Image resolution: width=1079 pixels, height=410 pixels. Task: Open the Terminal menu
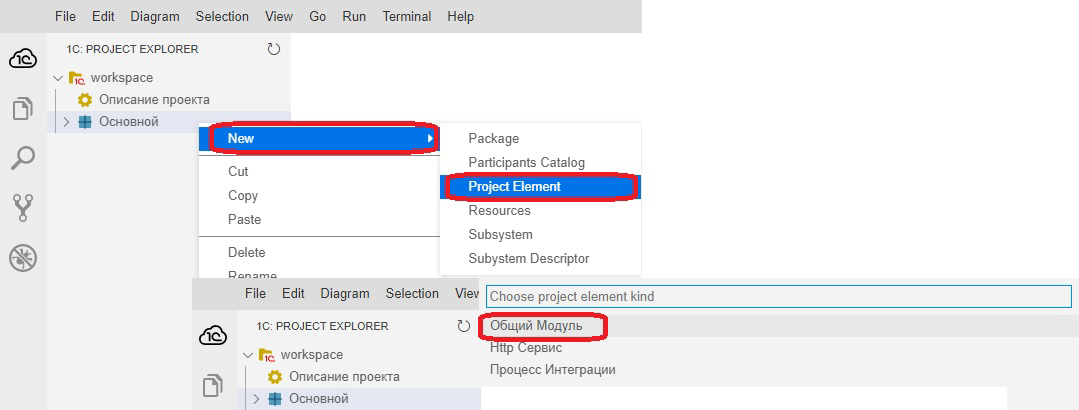coord(406,17)
